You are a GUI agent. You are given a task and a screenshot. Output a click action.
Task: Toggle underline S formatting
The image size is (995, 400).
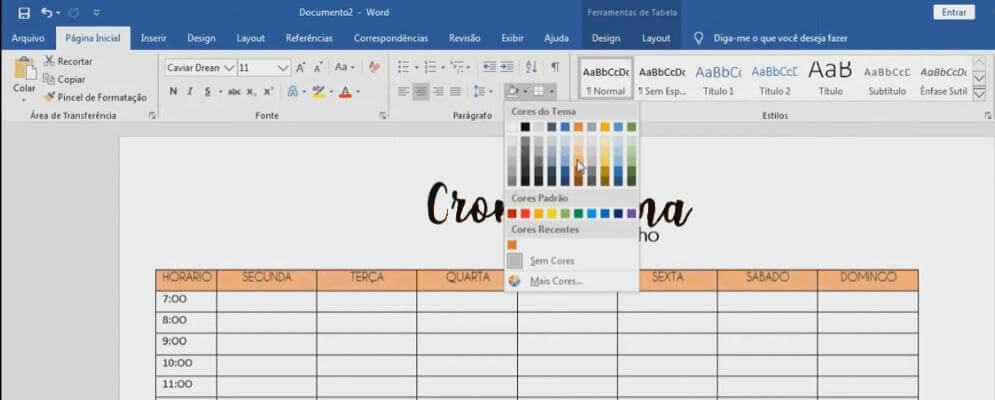click(208, 91)
